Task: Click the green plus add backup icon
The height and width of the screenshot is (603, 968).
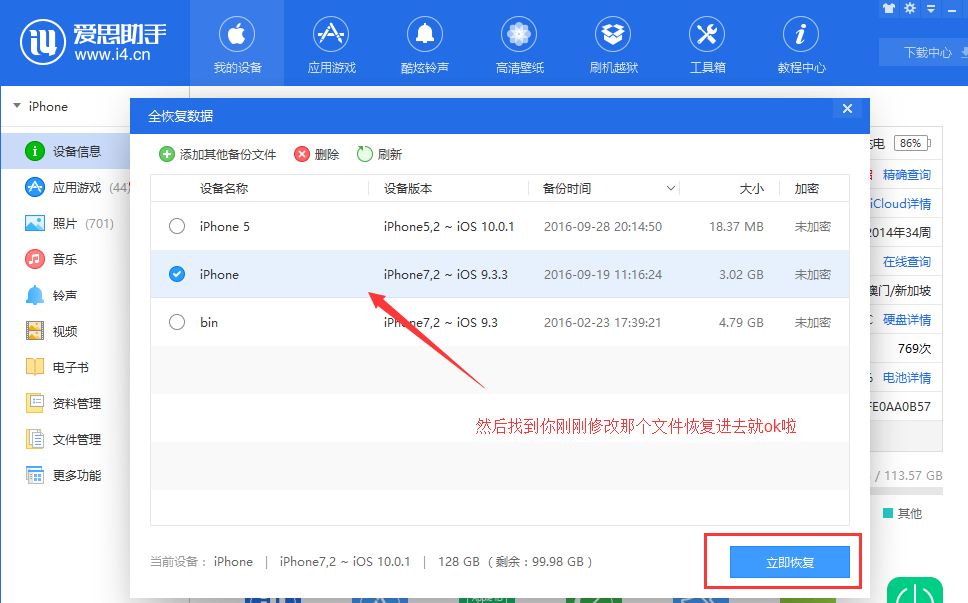Action: (167, 154)
